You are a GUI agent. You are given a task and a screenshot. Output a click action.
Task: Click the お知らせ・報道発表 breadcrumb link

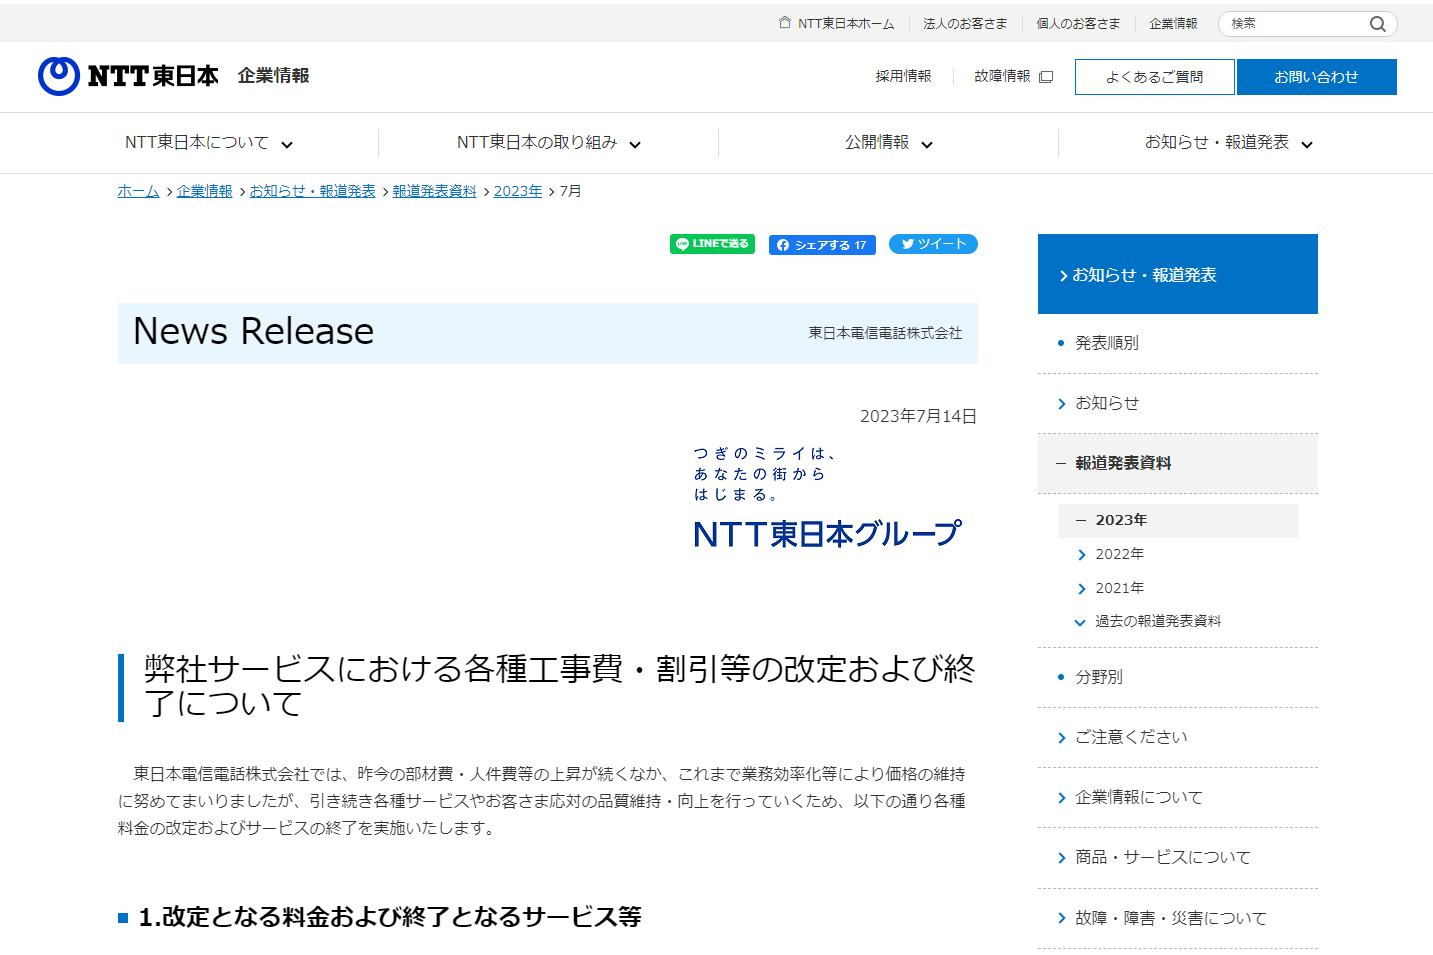pyautogui.click(x=312, y=191)
